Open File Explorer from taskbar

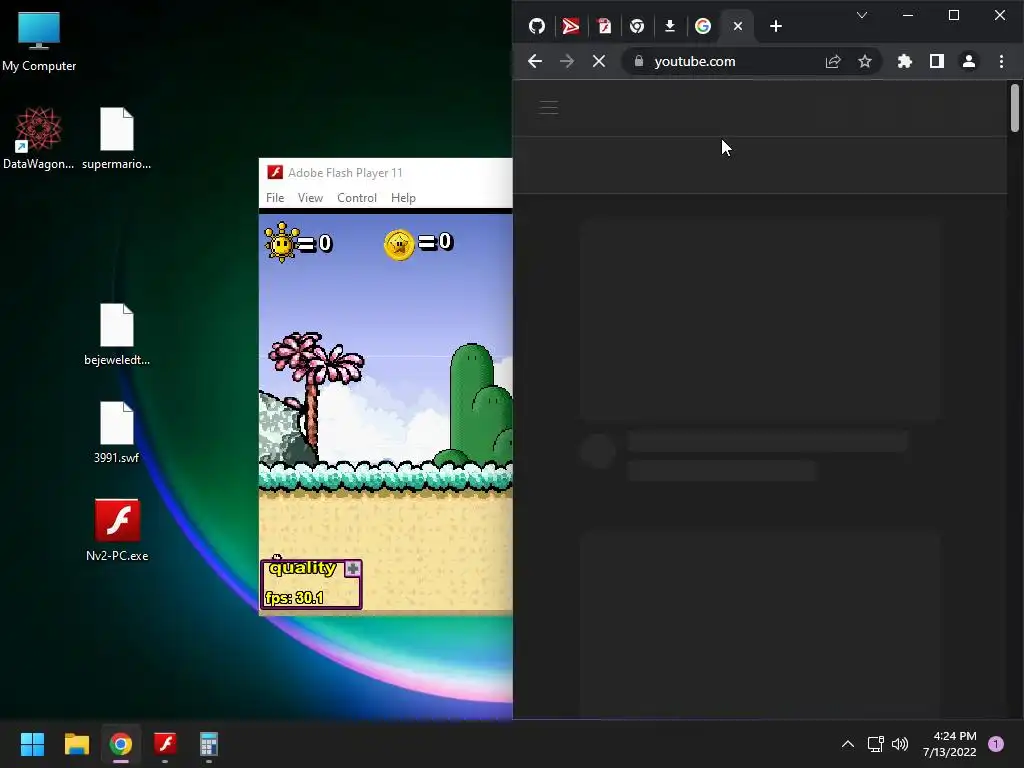coord(76,744)
